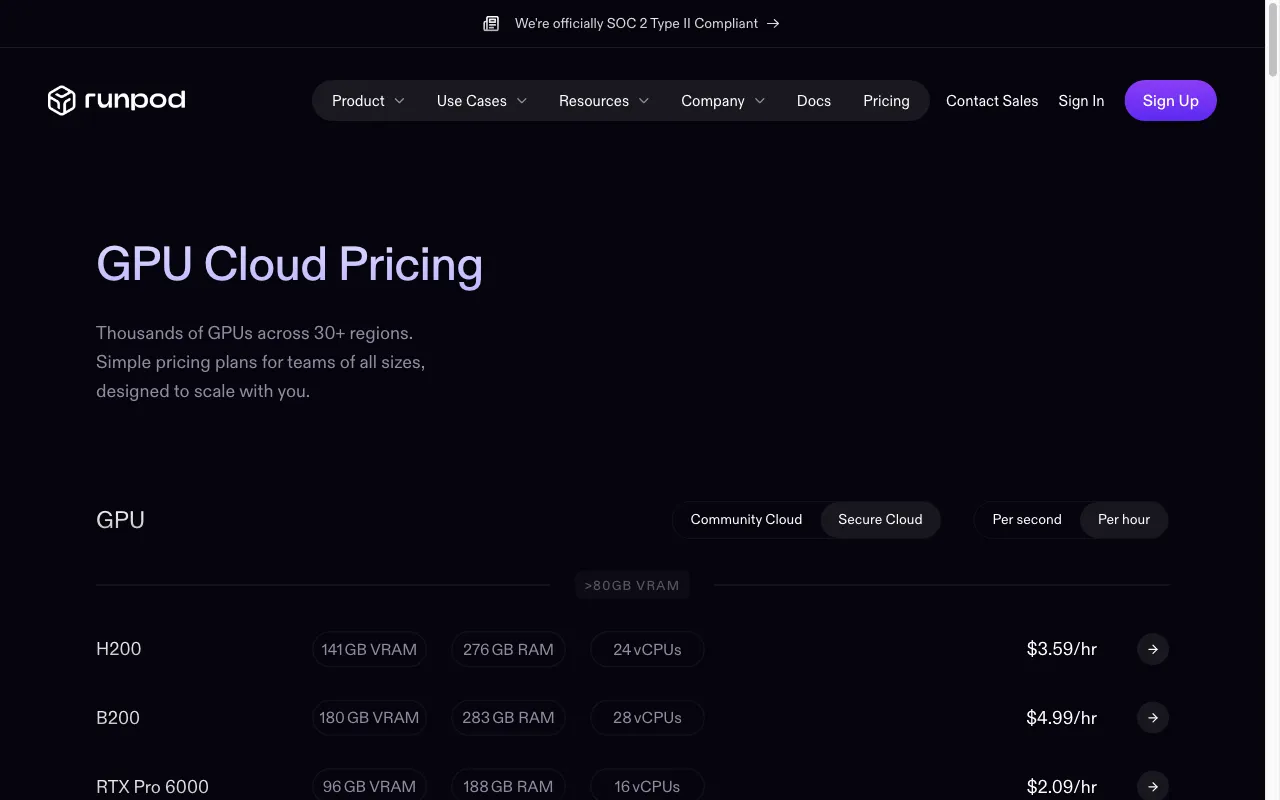The width and height of the screenshot is (1280, 800).
Task: Open the Use Cases menu
Action: 482,101
